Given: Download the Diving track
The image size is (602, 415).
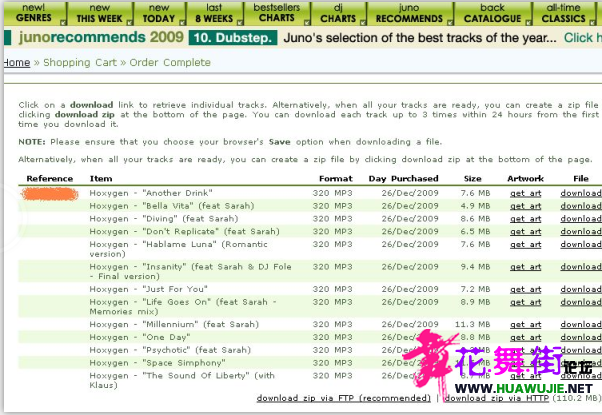Looking at the screenshot, I should 580,219.
